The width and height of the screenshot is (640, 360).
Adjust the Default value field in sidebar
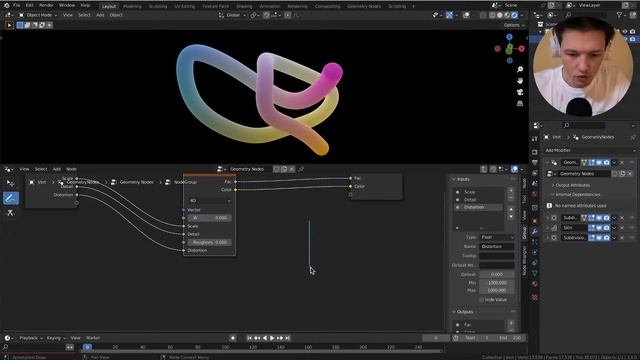click(496, 274)
